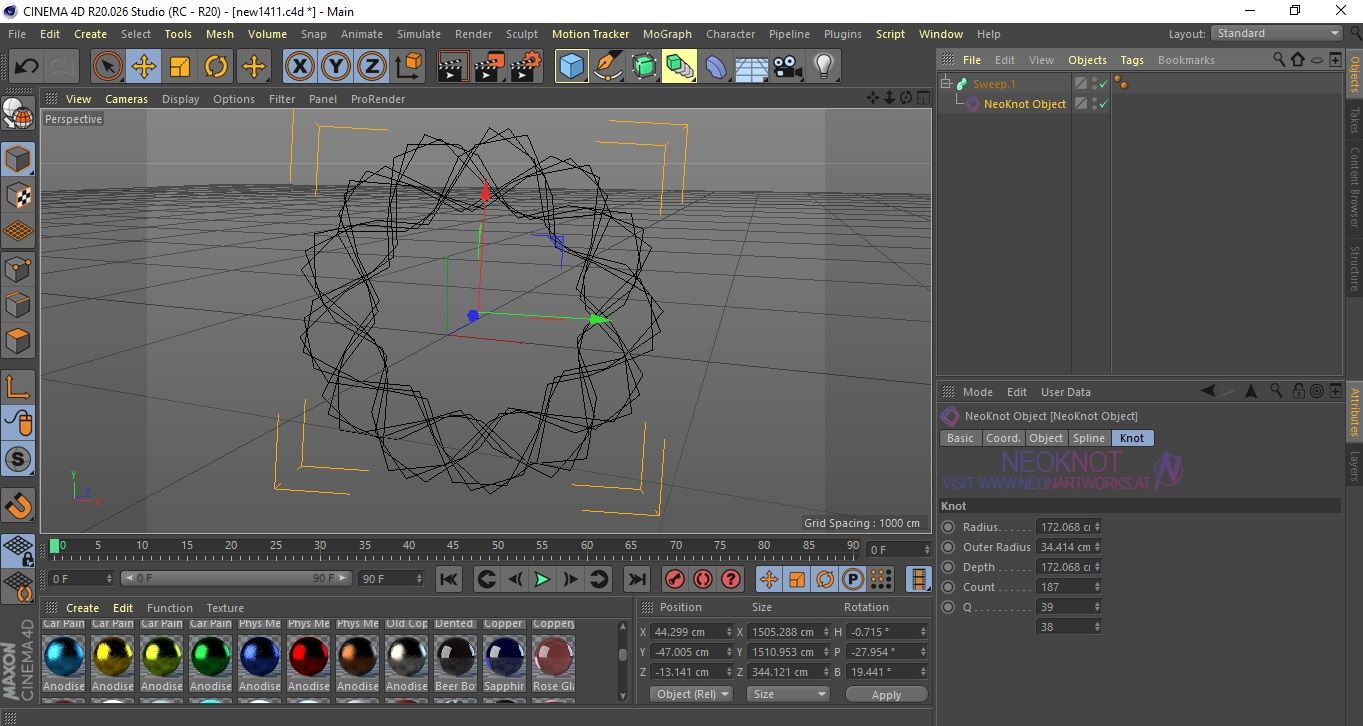
Task: Select the red Anodised material swatch
Action: tap(309, 656)
